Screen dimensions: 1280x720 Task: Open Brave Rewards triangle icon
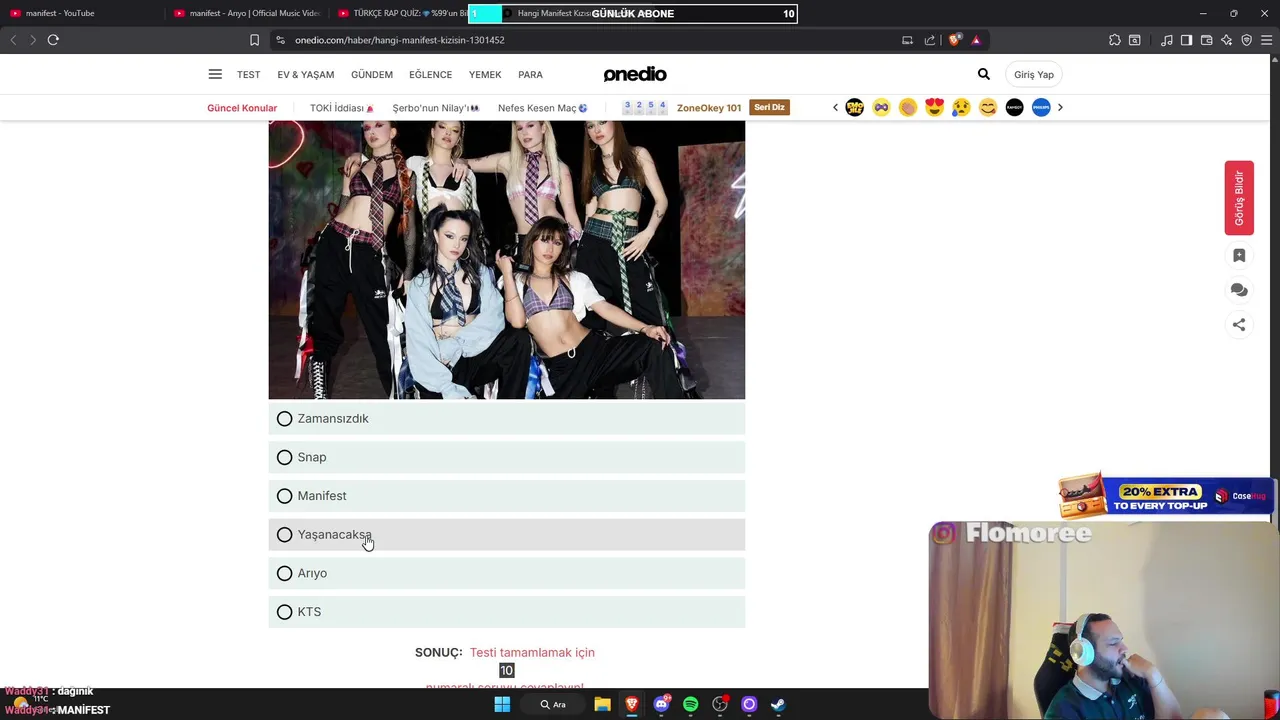click(x=976, y=40)
